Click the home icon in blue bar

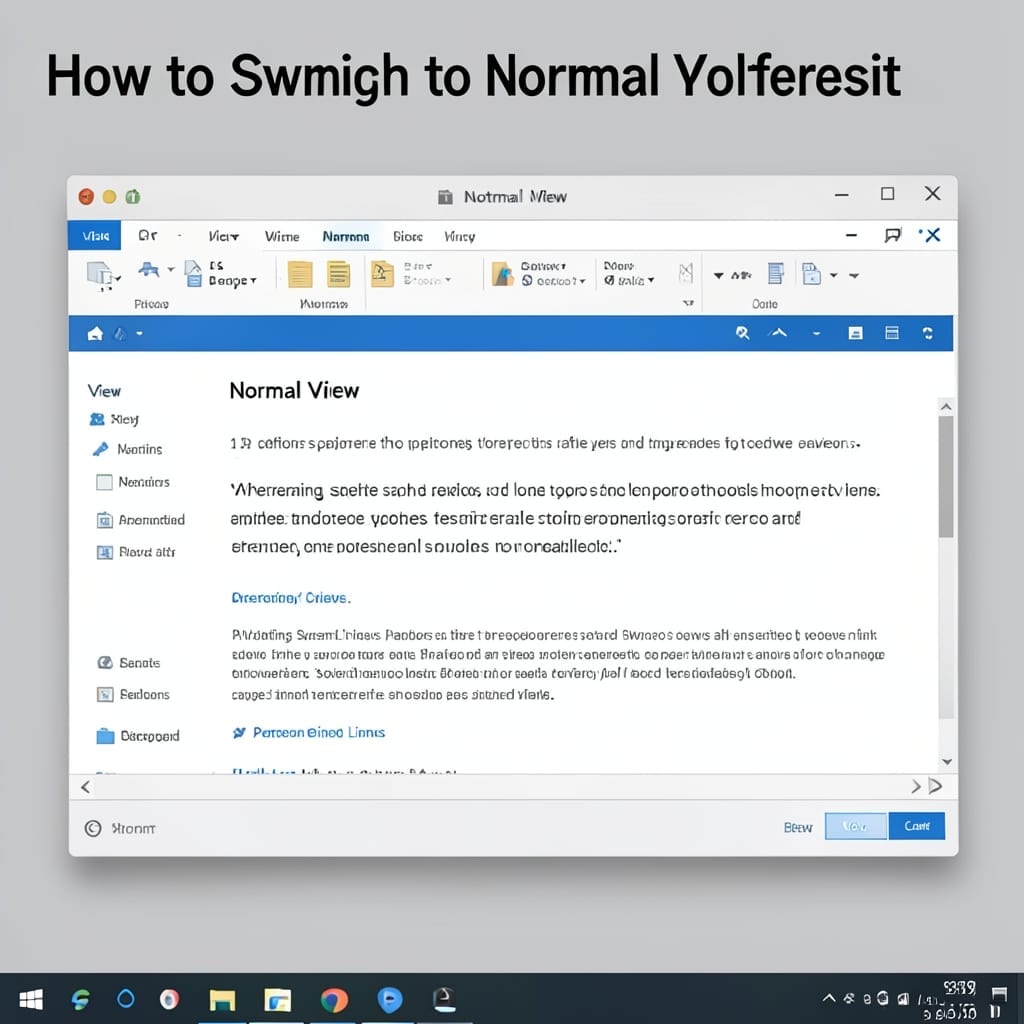(95, 334)
